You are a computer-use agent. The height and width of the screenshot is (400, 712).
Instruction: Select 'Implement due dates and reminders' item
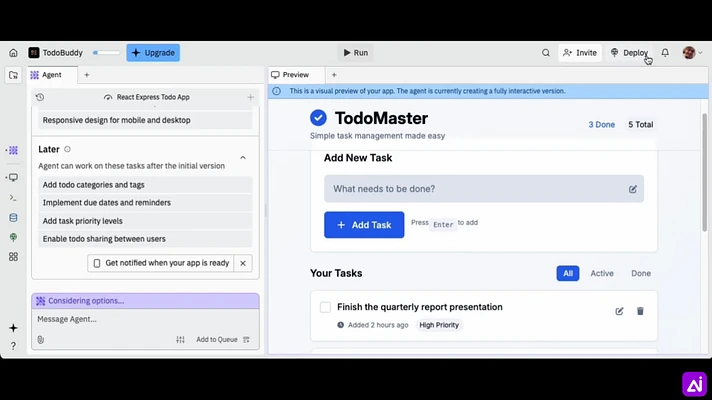[145, 202]
